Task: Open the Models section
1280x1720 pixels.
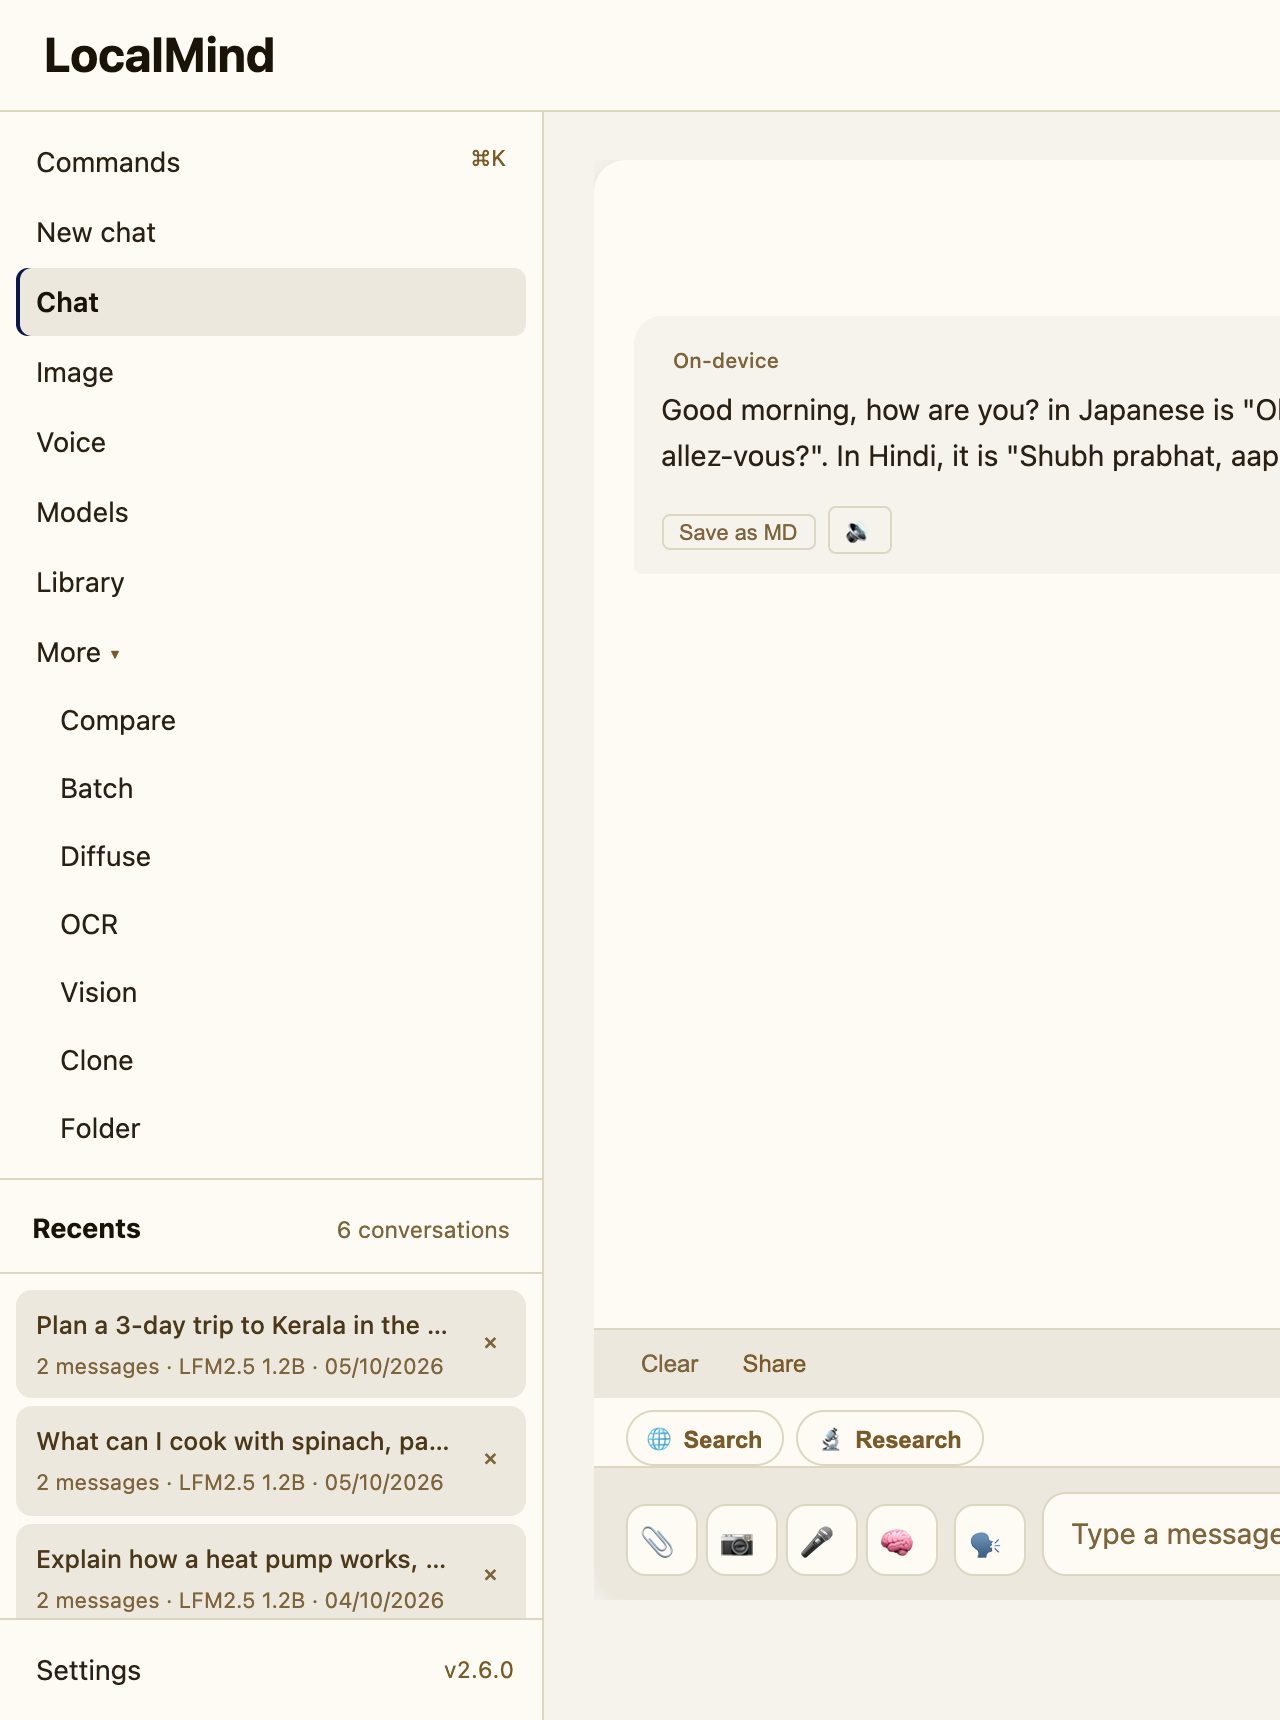Action: [x=271, y=512]
